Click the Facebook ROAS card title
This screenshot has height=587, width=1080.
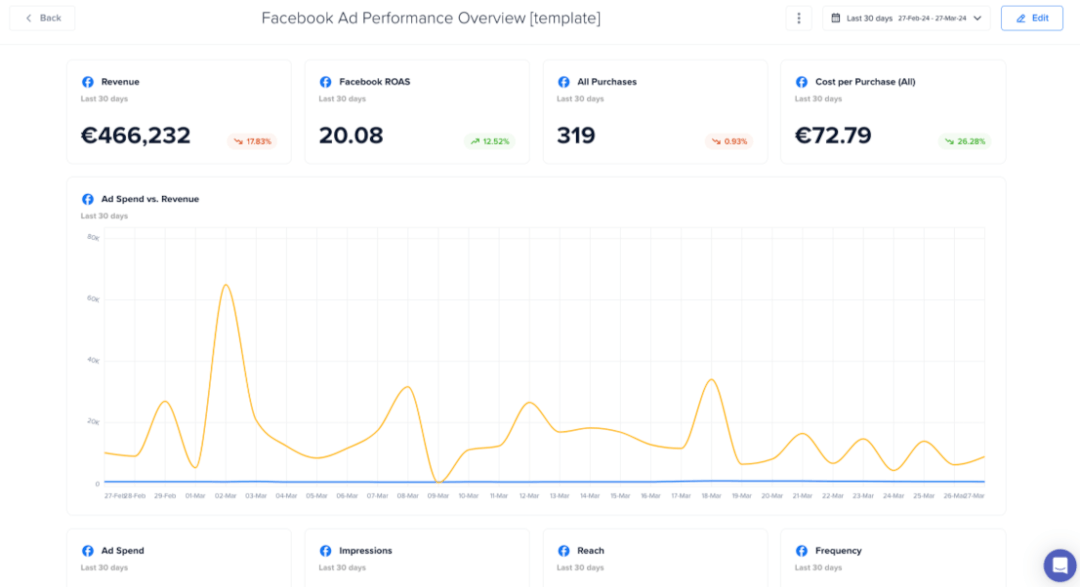coord(375,82)
